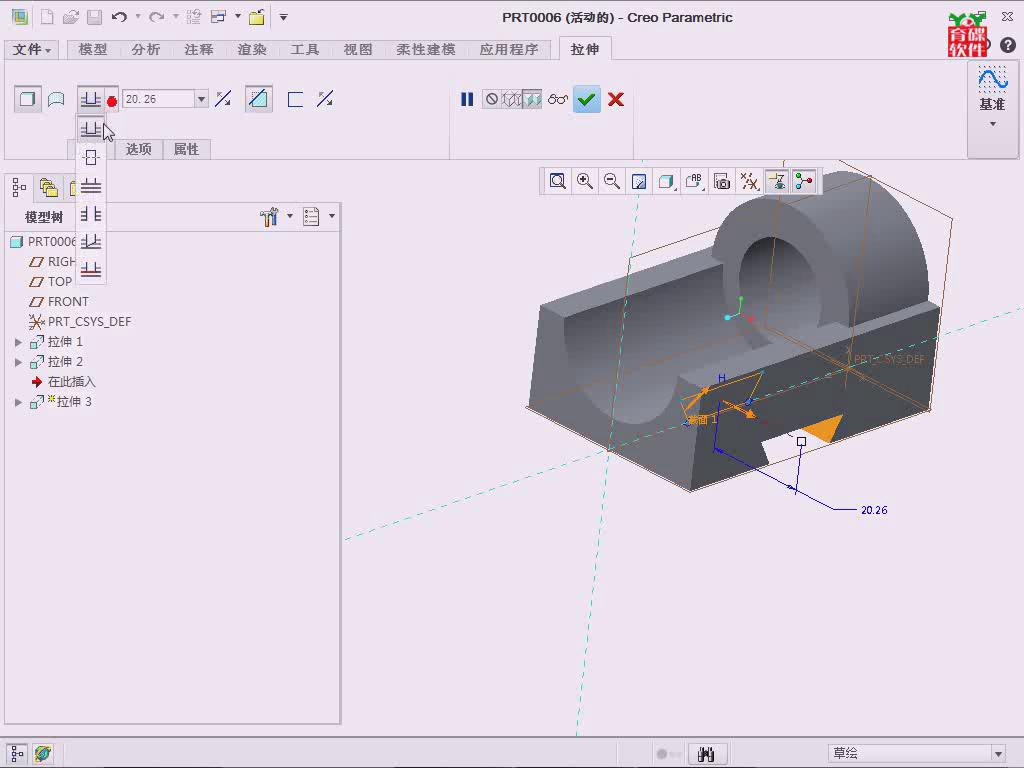The height and width of the screenshot is (768, 1024).
Task: Open the view manager camera icon
Action: 722,181
